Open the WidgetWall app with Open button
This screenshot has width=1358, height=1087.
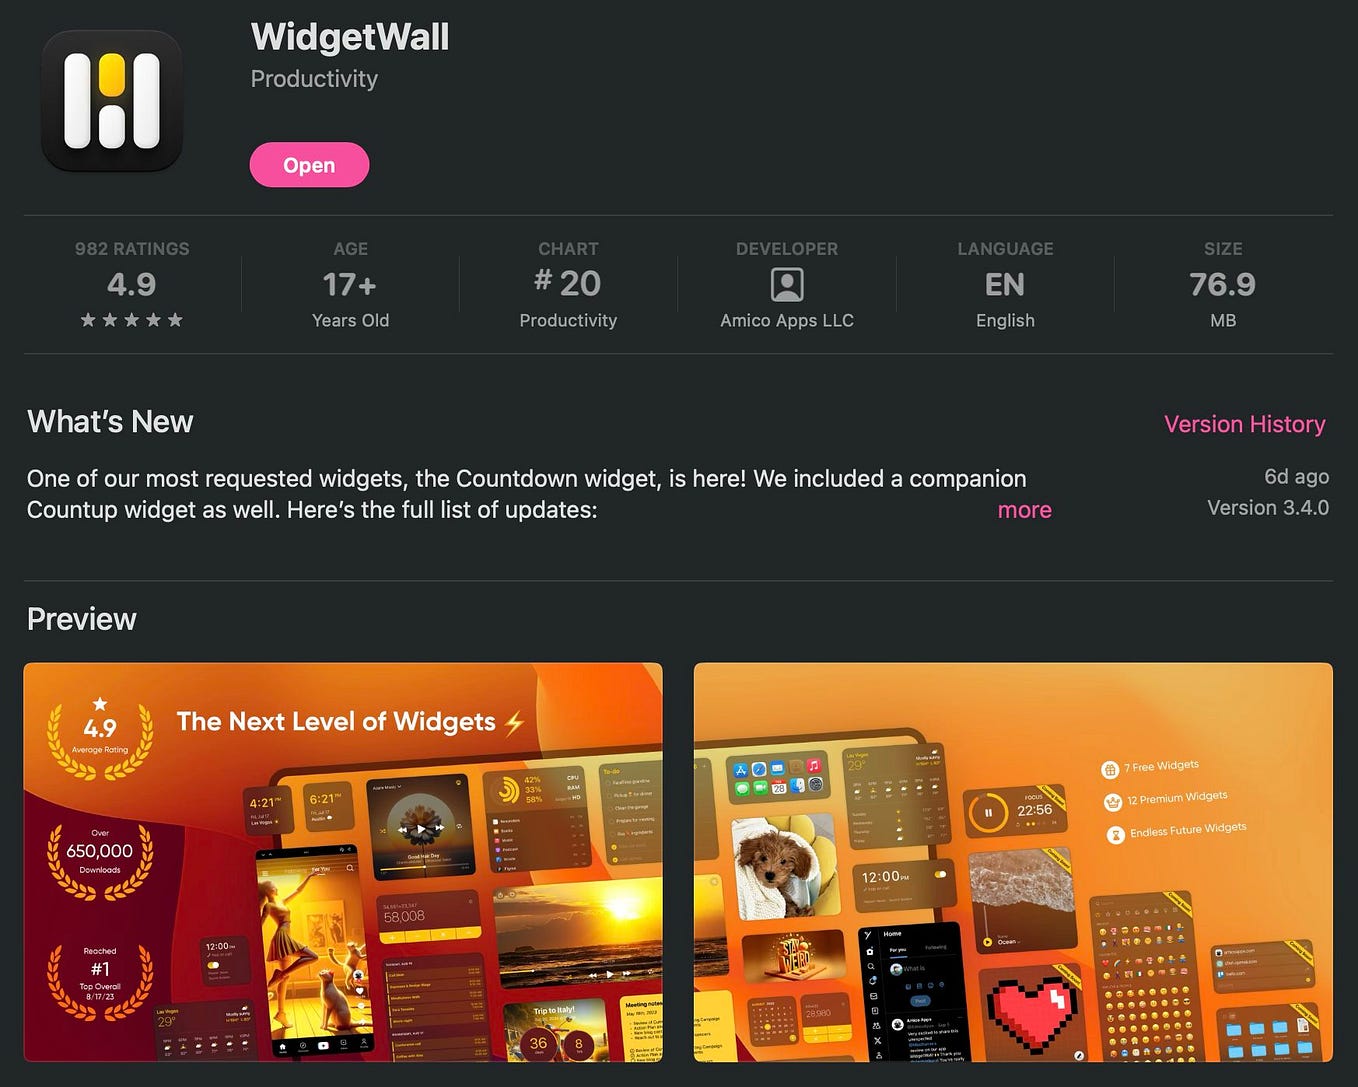(309, 165)
